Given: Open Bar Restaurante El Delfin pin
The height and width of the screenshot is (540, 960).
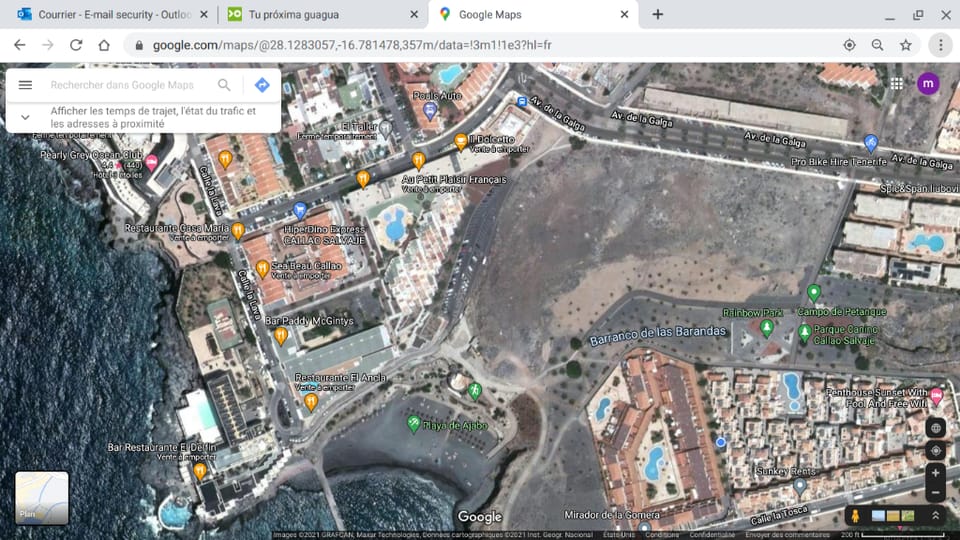Looking at the screenshot, I should pyautogui.click(x=200, y=471).
